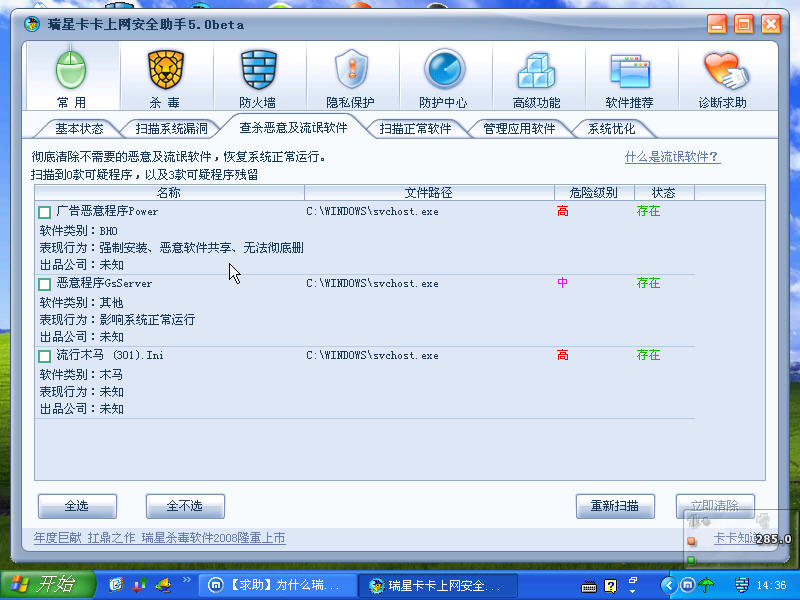Check the 流行木马 (301).Ini checkbox
The width and height of the screenshot is (800, 600).
click(x=45, y=356)
